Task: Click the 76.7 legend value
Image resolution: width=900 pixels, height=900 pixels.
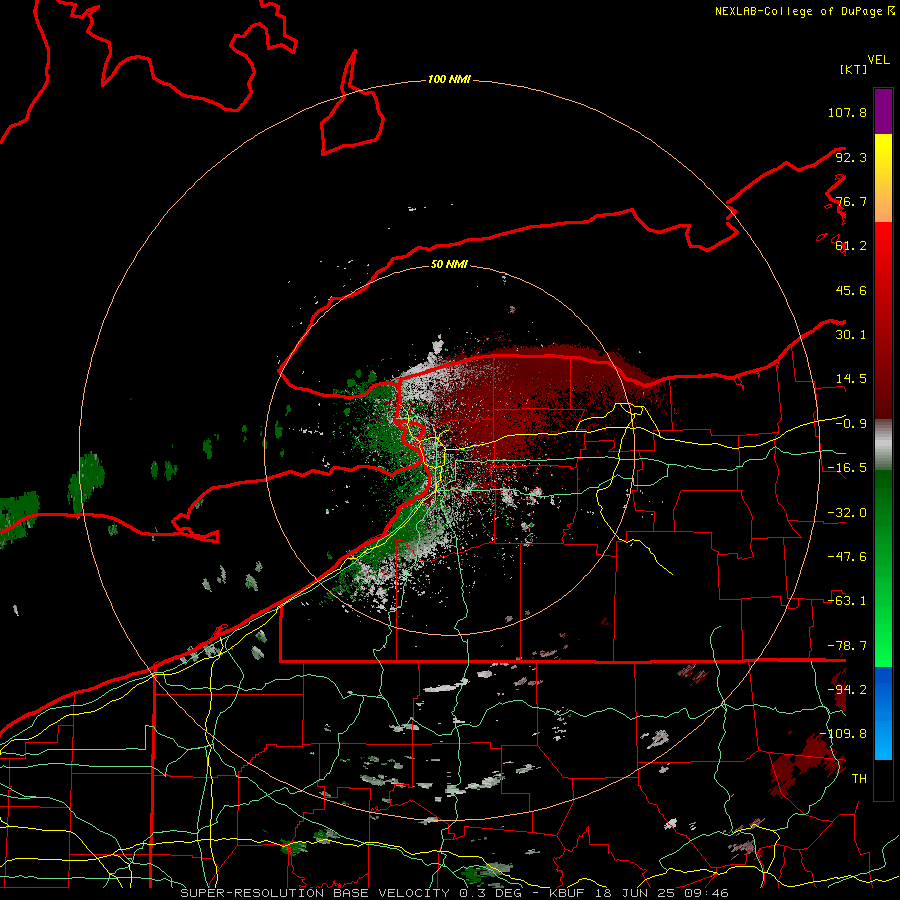Action: pos(851,201)
